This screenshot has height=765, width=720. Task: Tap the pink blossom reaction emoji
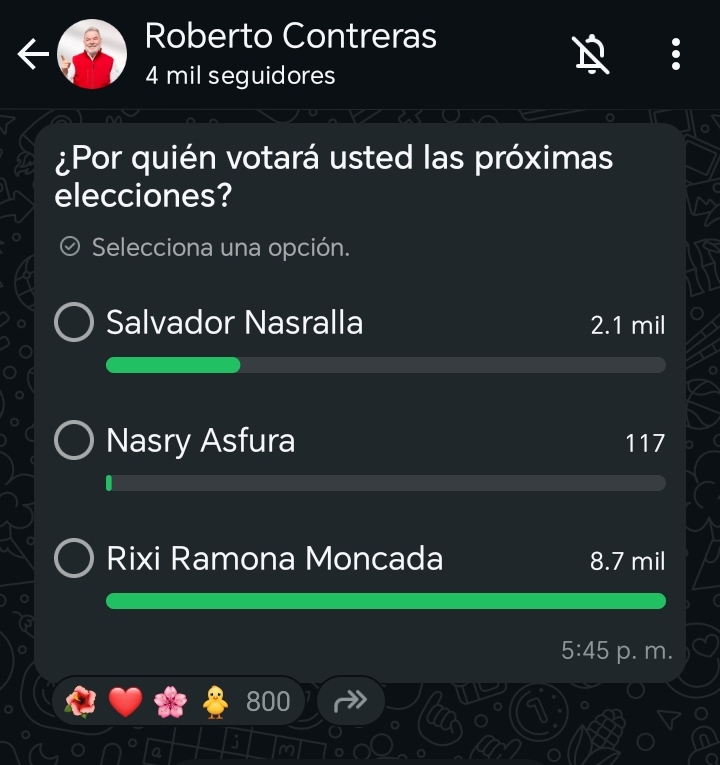(170, 703)
